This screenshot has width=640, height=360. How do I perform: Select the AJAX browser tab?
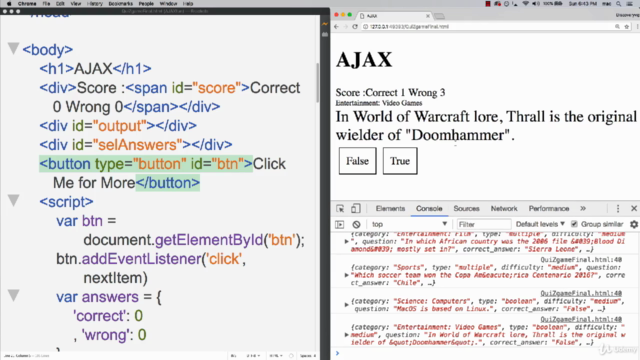(x=394, y=16)
